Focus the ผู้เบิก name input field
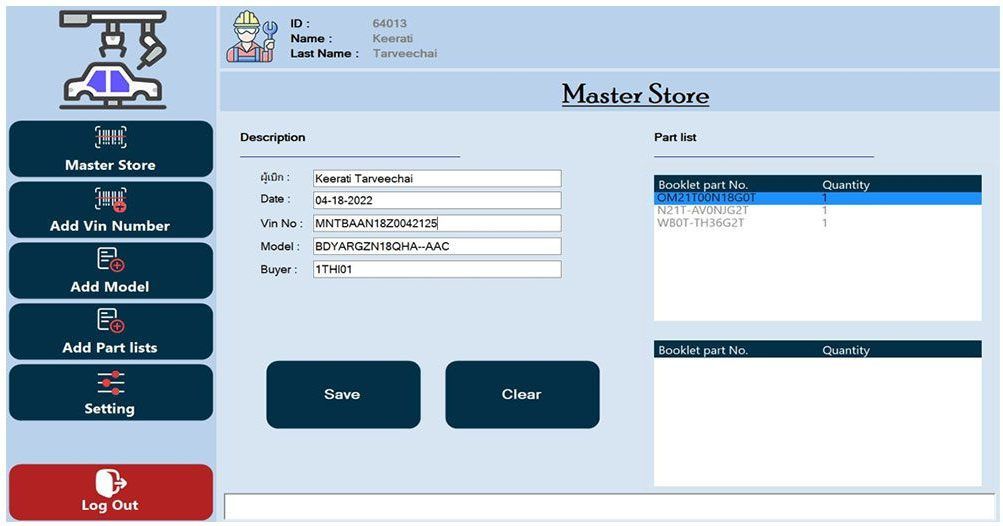The image size is (1003, 526). tap(437, 179)
